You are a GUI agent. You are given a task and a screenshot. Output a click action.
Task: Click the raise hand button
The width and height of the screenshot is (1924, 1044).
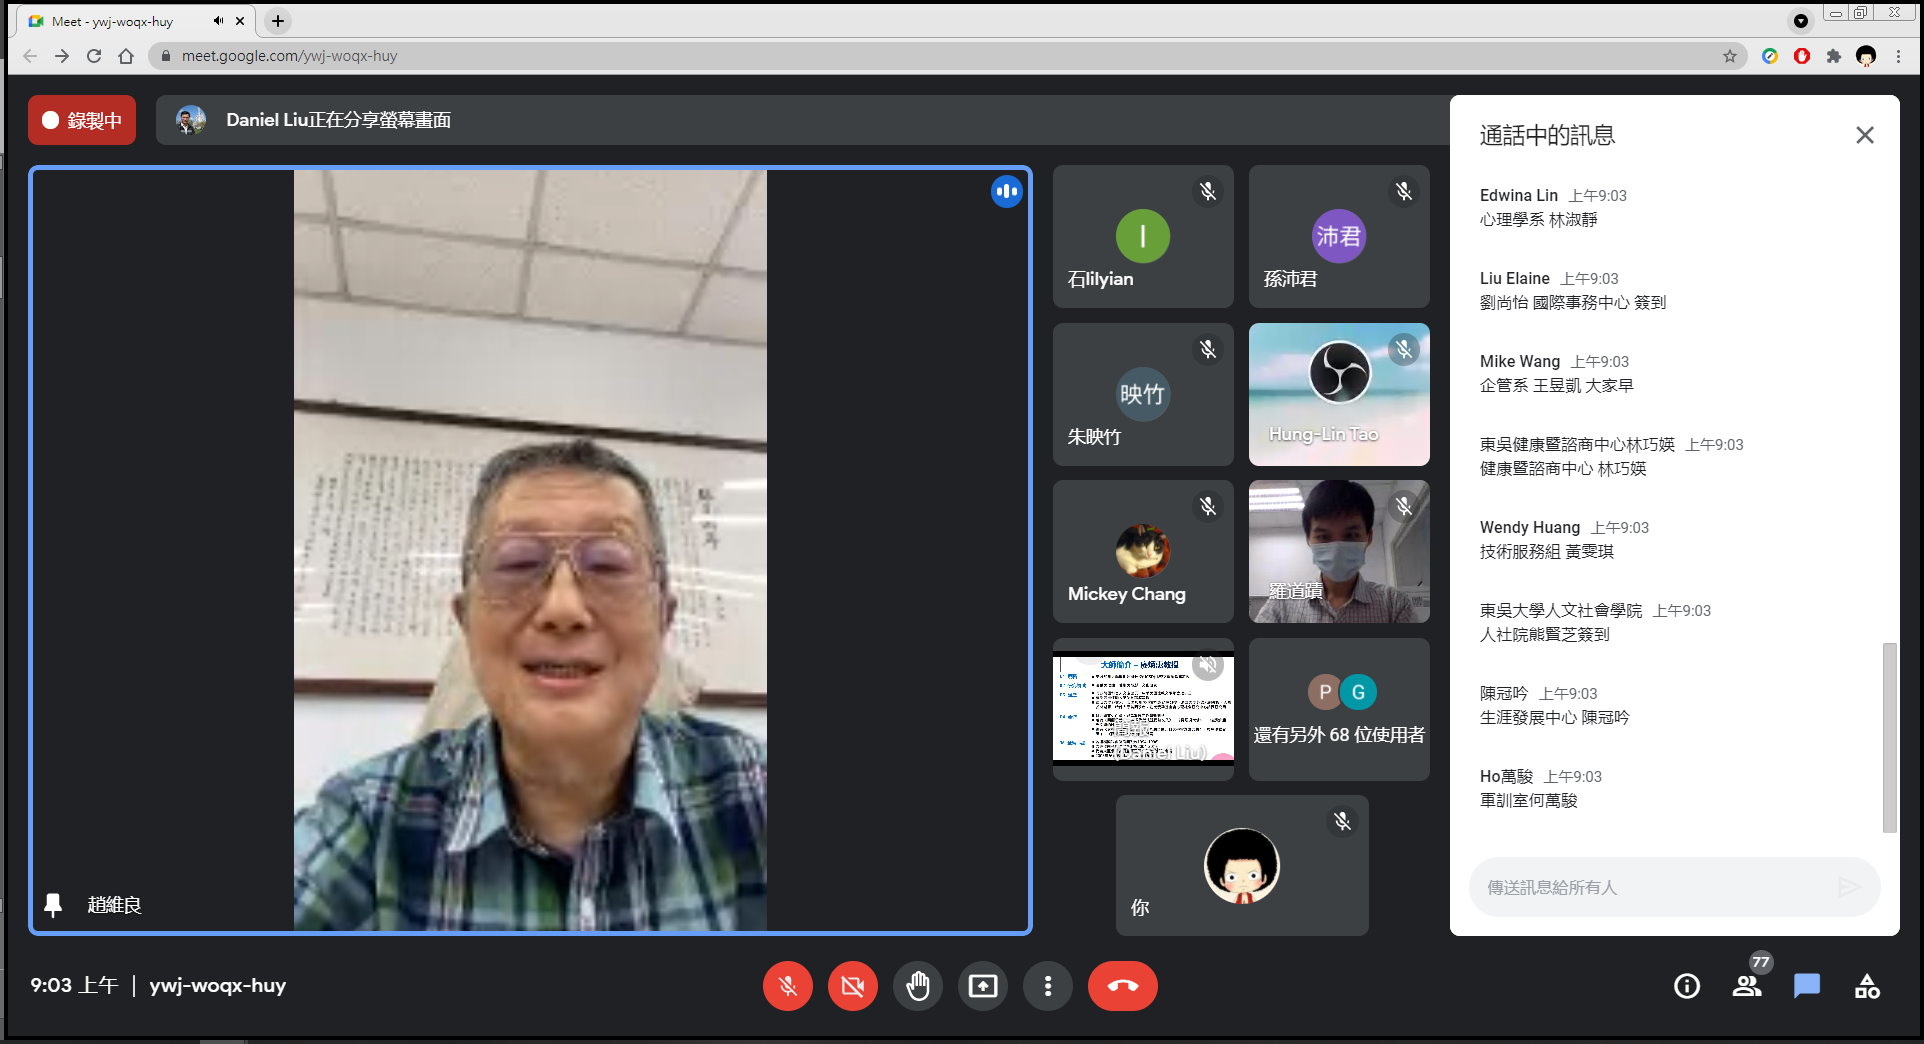coord(917,986)
